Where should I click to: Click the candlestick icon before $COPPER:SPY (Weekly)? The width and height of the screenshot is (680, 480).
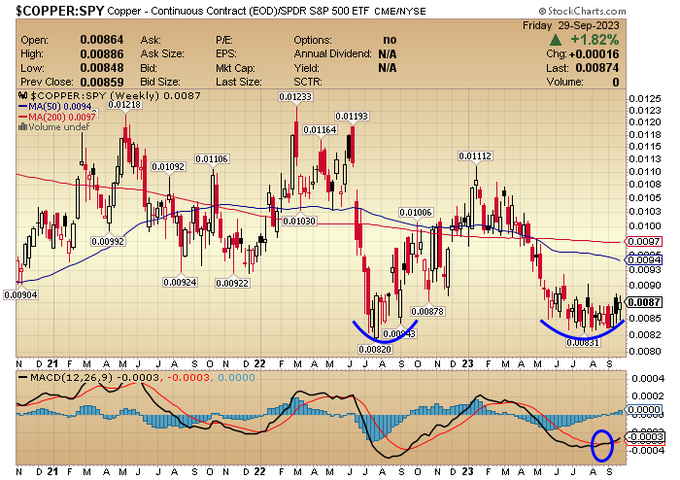23,96
